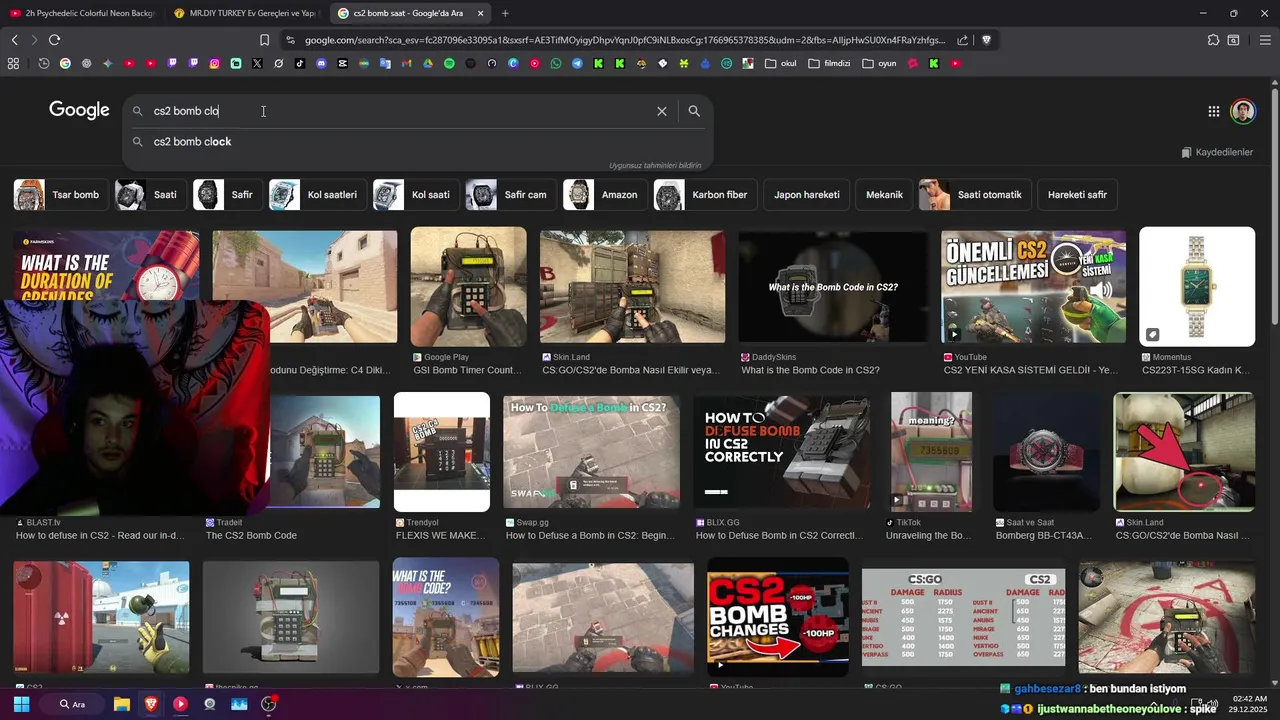Open the Google account avatar
The width and height of the screenshot is (1280, 720).
point(1243,111)
